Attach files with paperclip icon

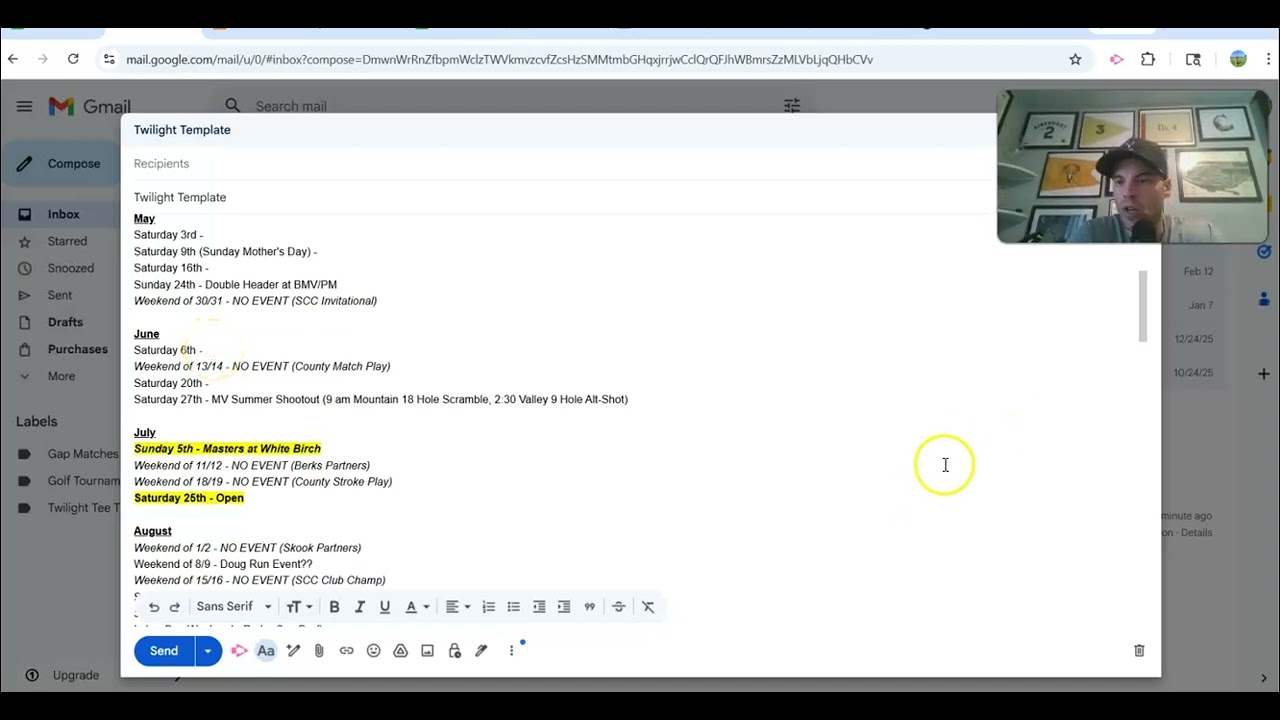pyautogui.click(x=319, y=651)
